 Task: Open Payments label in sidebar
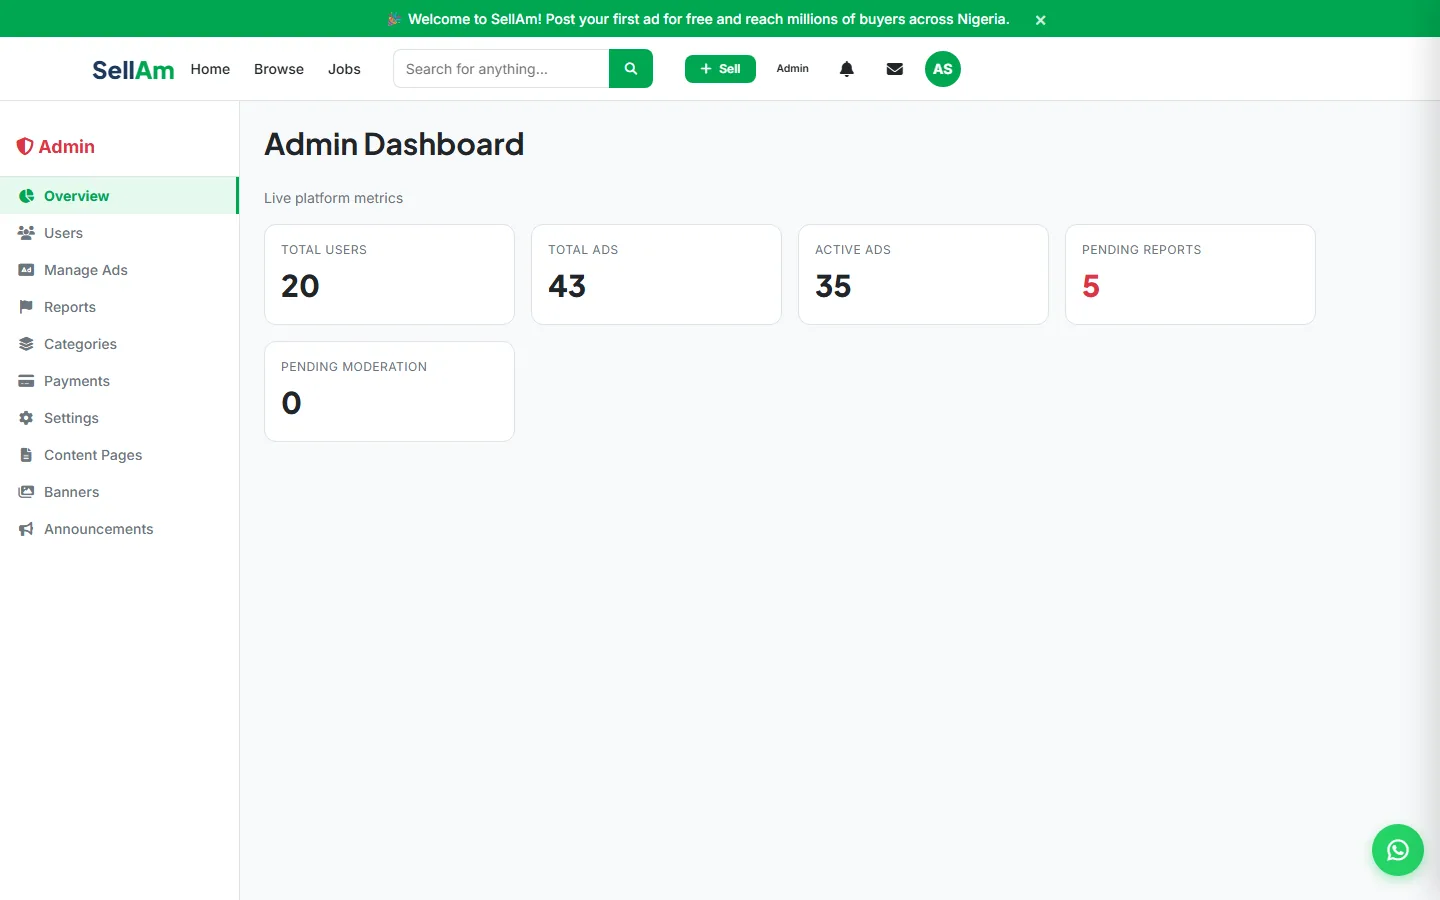pyautogui.click(x=77, y=381)
